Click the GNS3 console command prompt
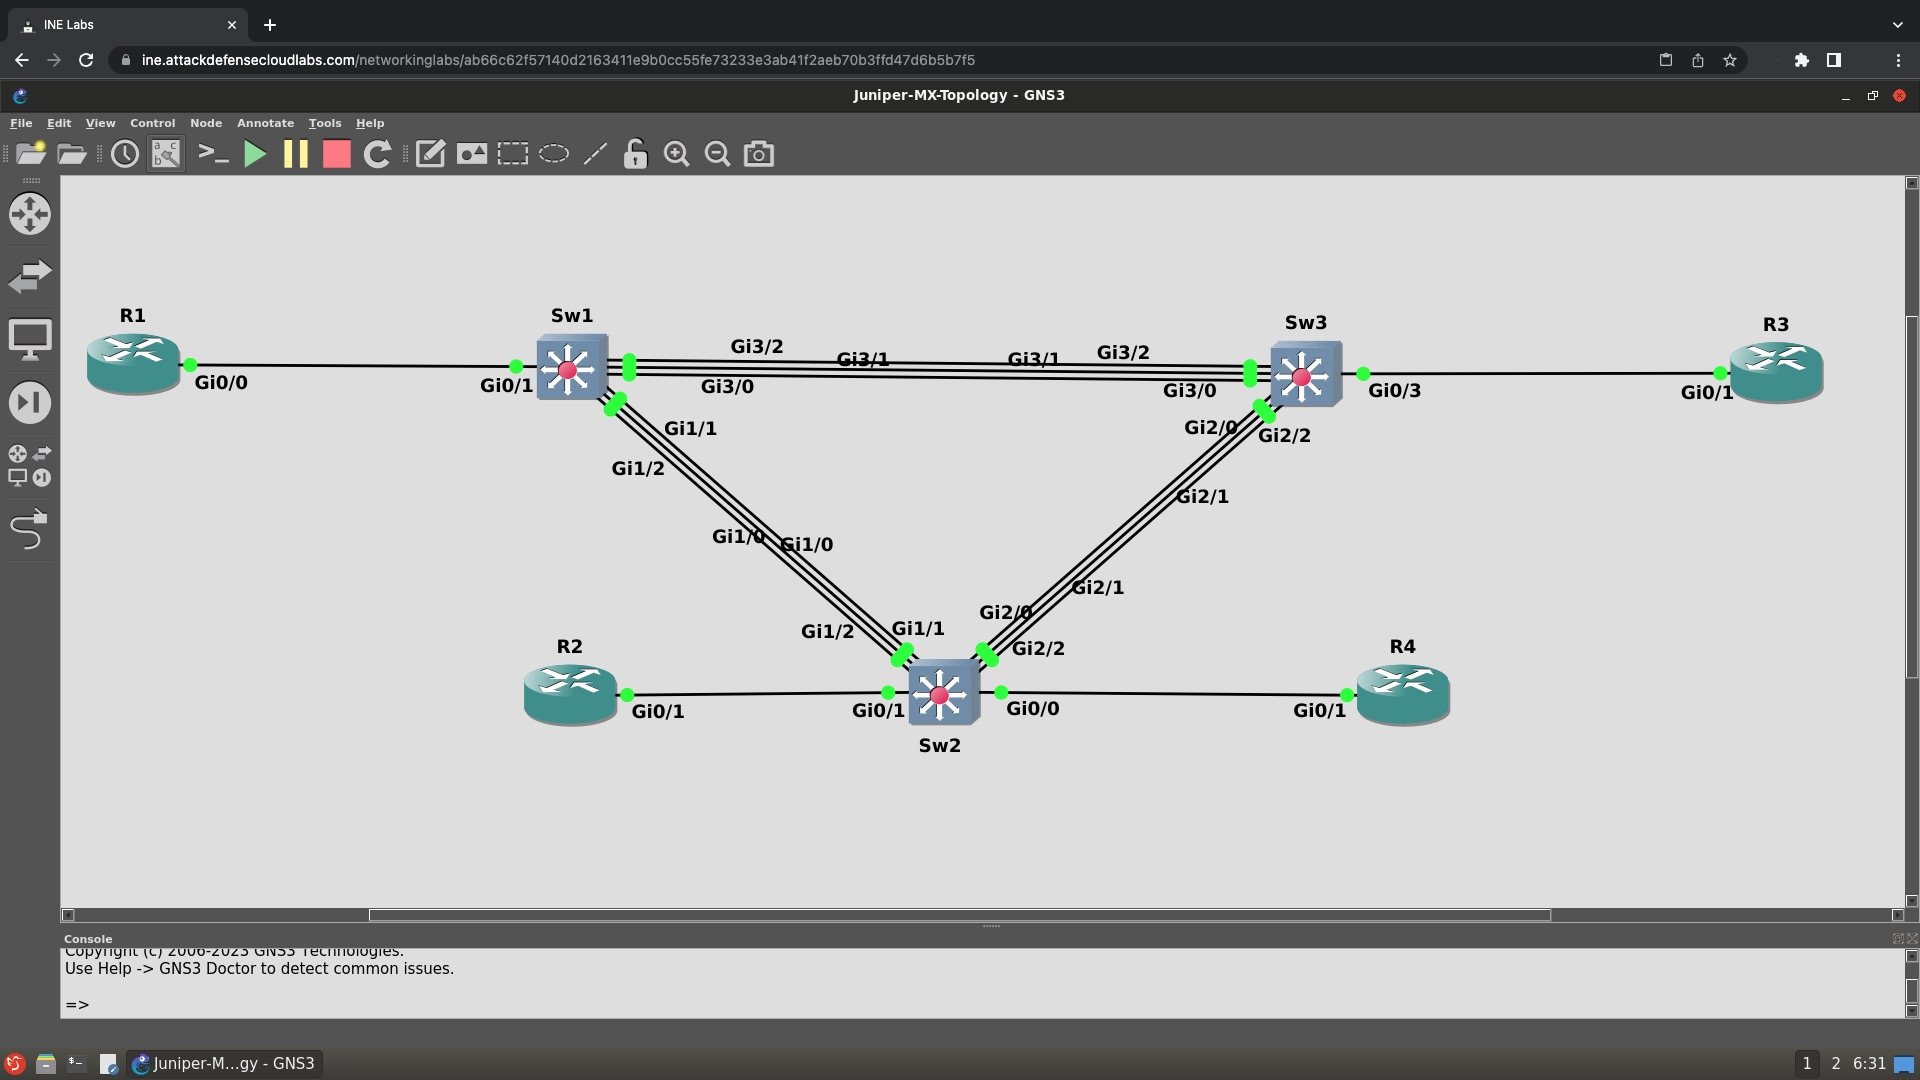1920x1080 pixels. tap(77, 1004)
